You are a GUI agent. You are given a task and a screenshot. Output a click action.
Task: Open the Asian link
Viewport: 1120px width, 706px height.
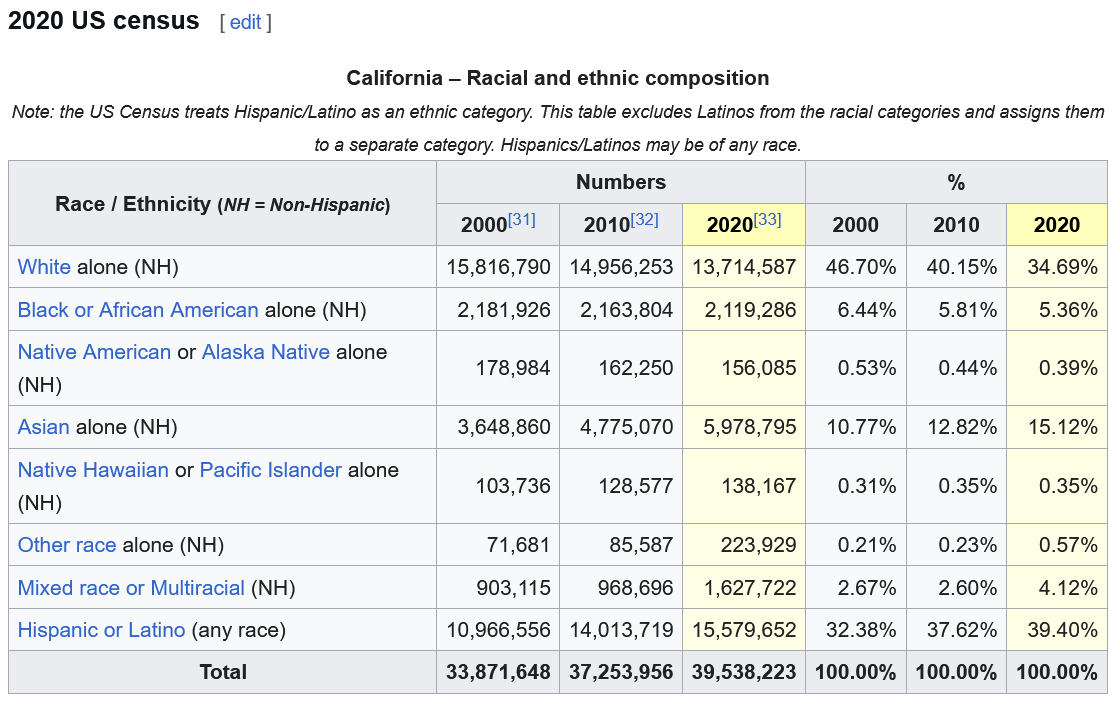(44, 427)
